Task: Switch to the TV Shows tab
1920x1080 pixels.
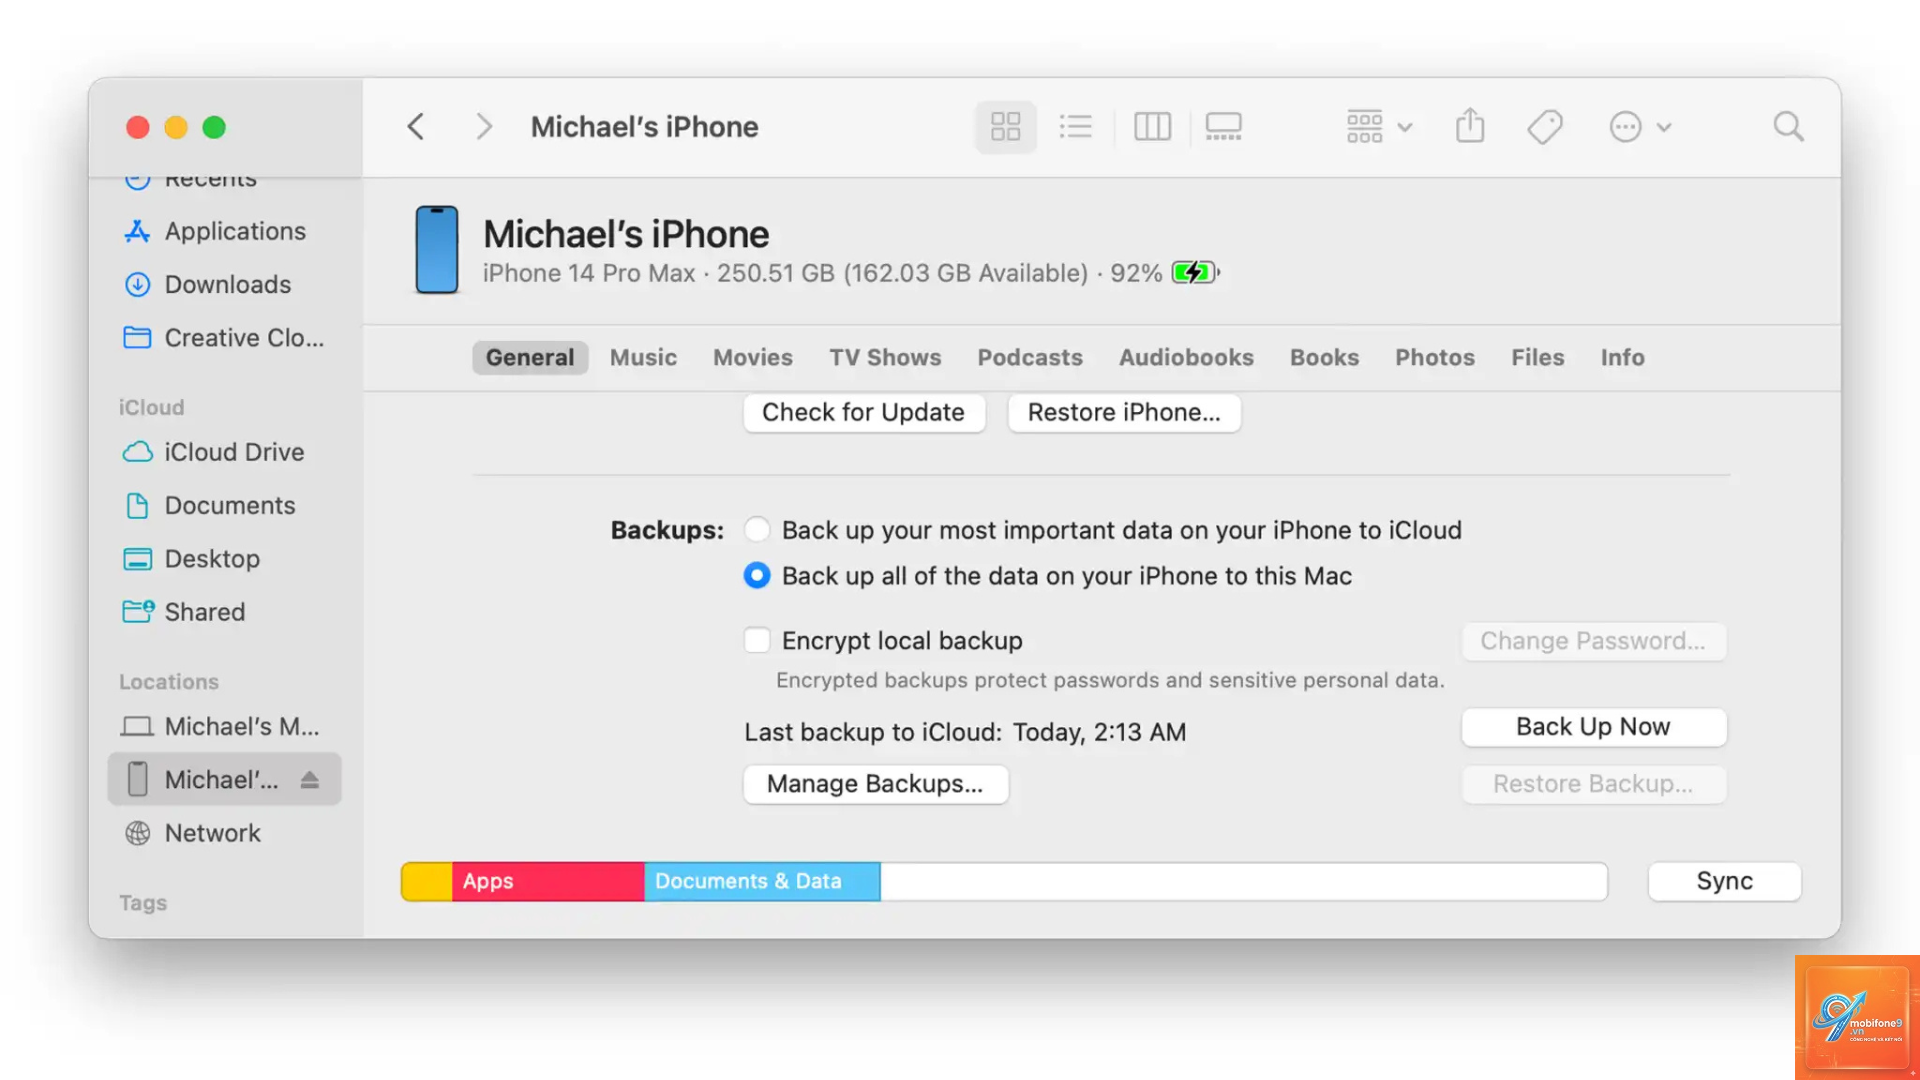Action: 885,357
